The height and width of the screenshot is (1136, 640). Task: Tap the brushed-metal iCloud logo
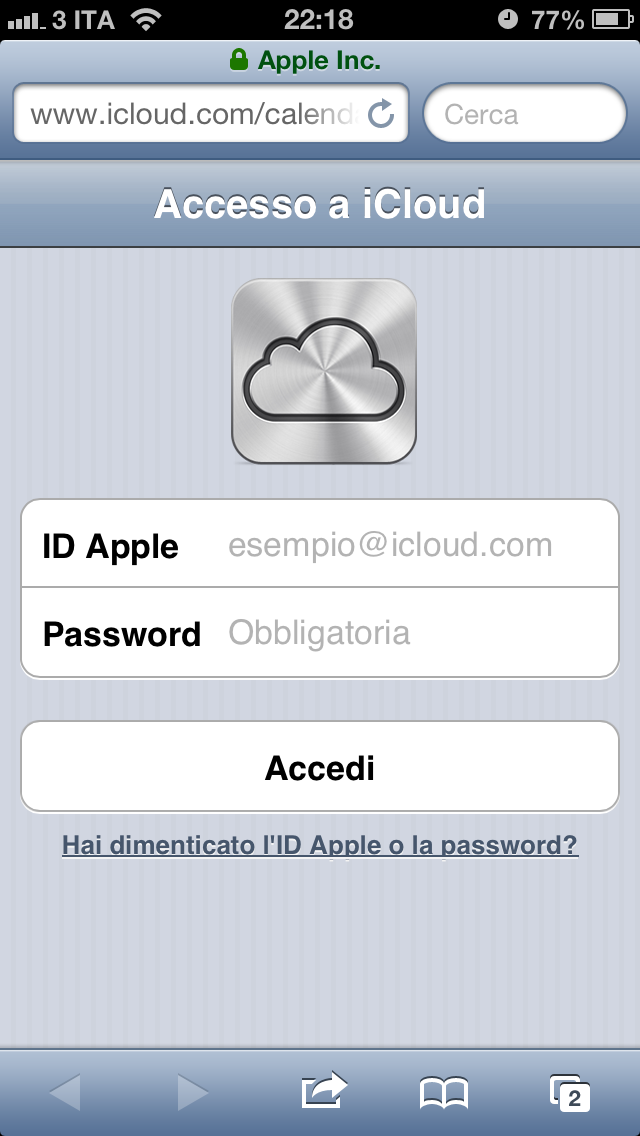(324, 371)
